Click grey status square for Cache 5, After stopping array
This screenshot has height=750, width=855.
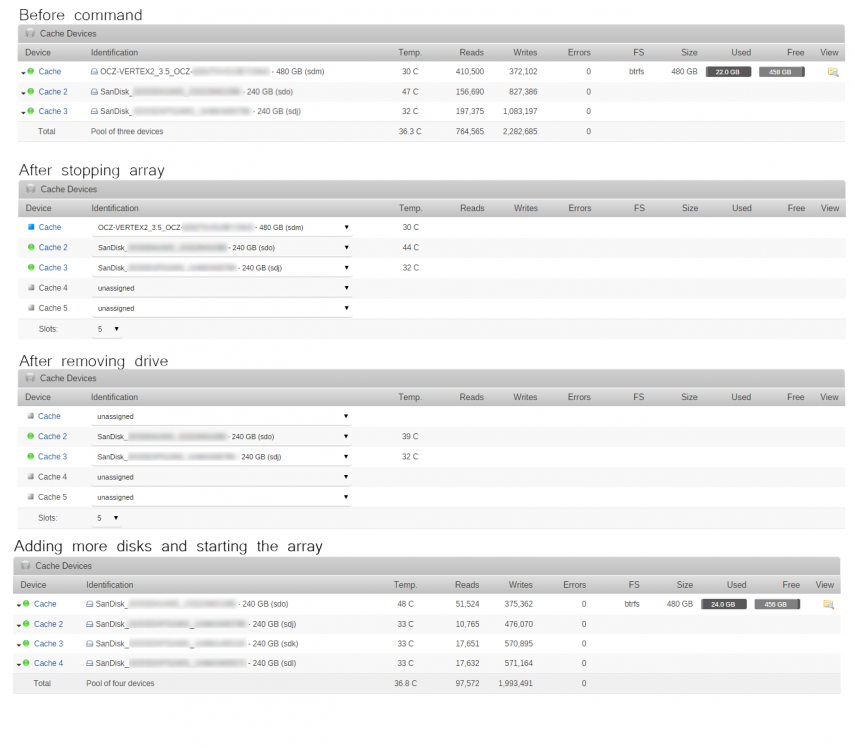(x=31, y=308)
